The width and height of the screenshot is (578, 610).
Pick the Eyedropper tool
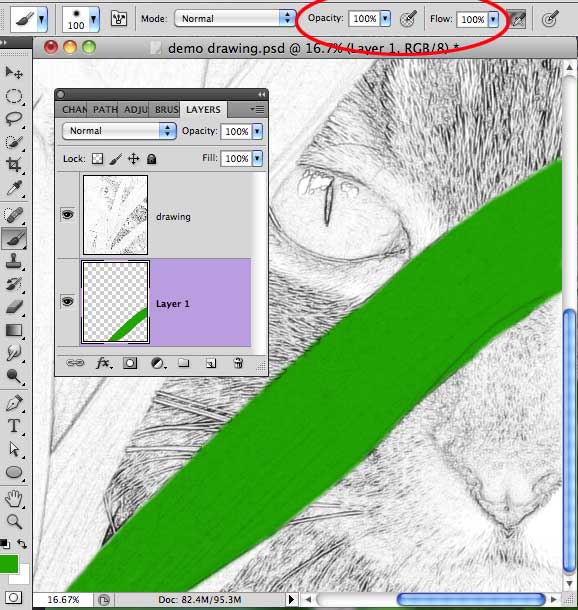(x=14, y=188)
